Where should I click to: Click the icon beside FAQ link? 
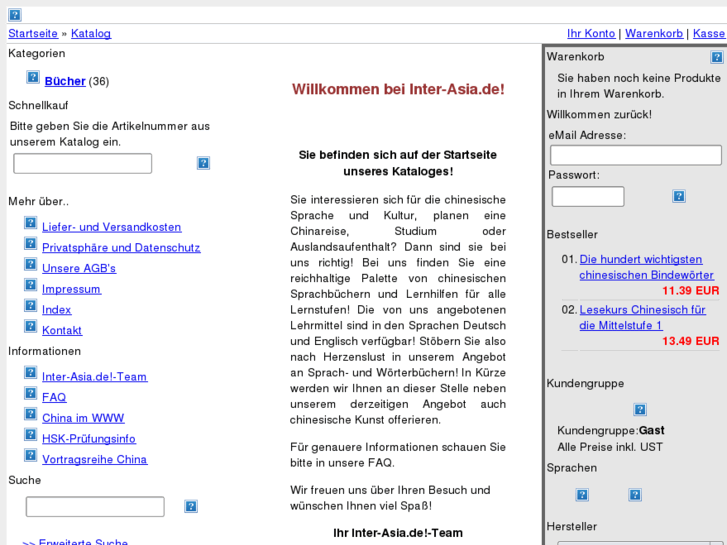coord(31,393)
